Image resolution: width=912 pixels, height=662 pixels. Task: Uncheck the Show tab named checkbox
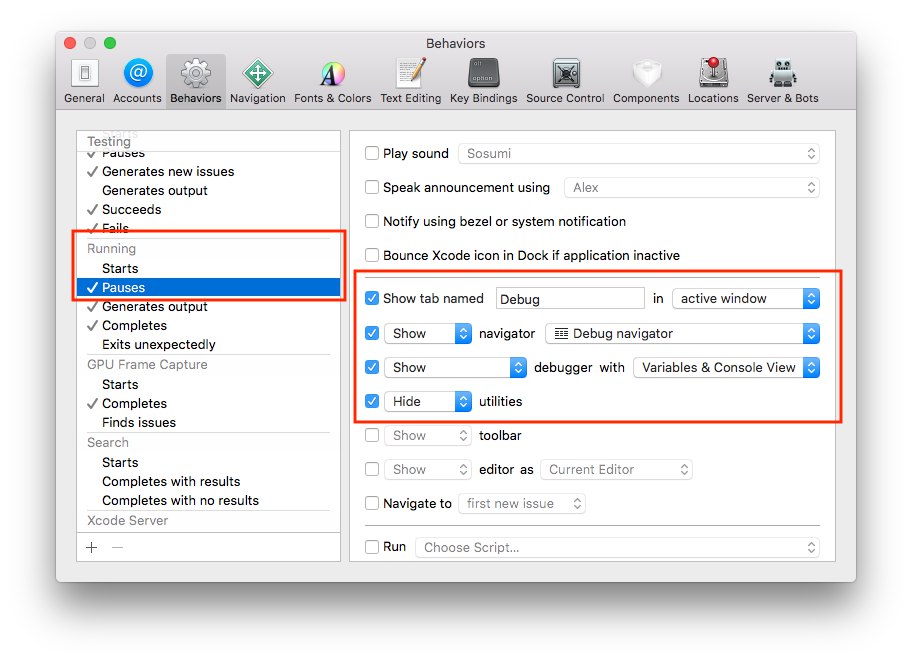pyautogui.click(x=372, y=298)
